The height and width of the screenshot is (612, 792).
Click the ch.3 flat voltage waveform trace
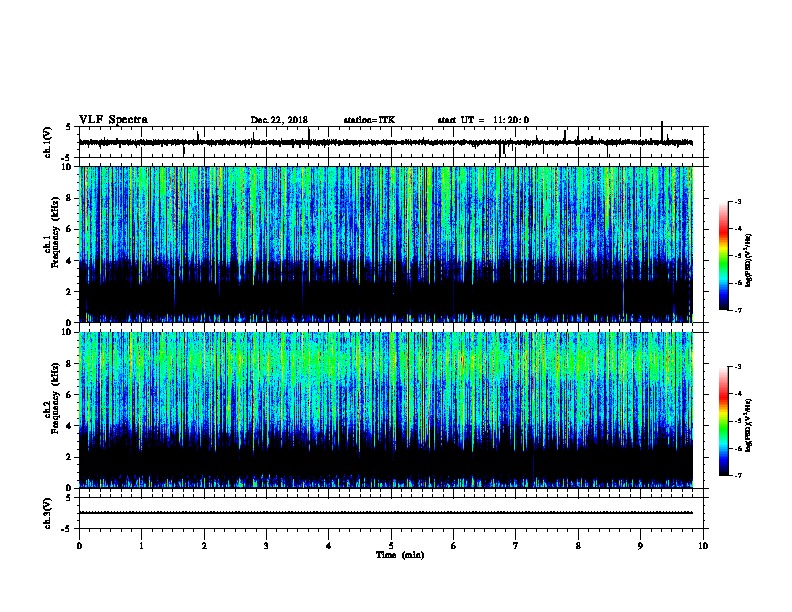click(386, 513)
